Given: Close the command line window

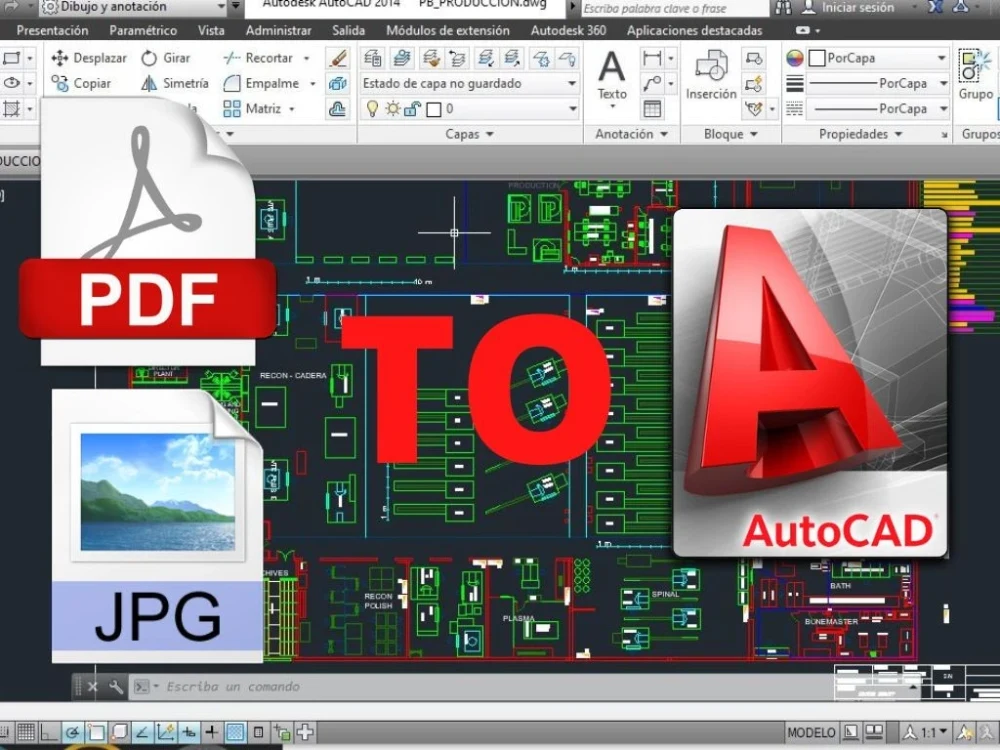Looking at the screenshot, I should [x=92, y=687].
